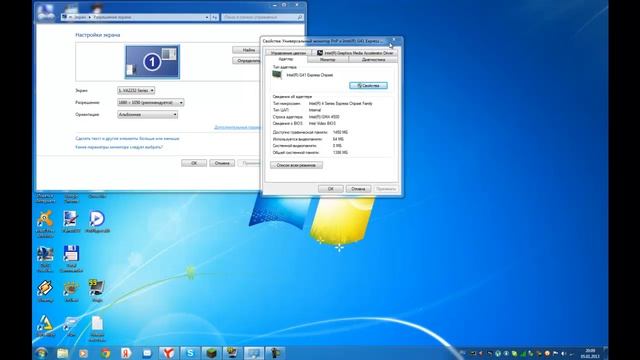Click the '64 МБ' video memory value
This screenshot has height=360, width=640.
pyautogui.click(x=338, y=139)
